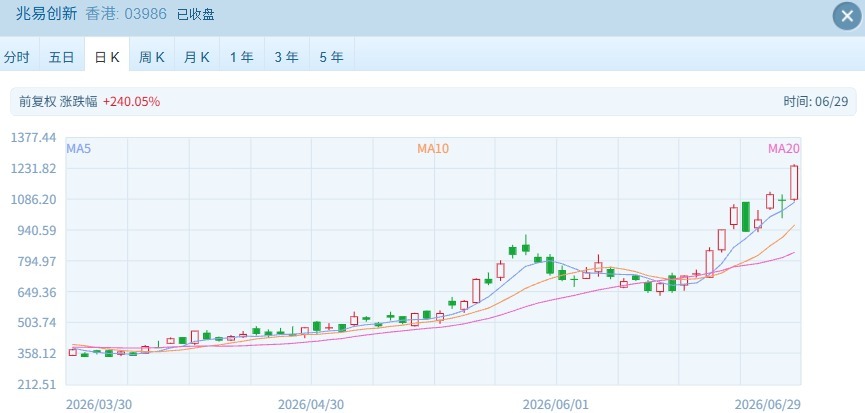Click the 2026/04/30 date axis label
Screen dimensions: 865x413
click(311, 404)
